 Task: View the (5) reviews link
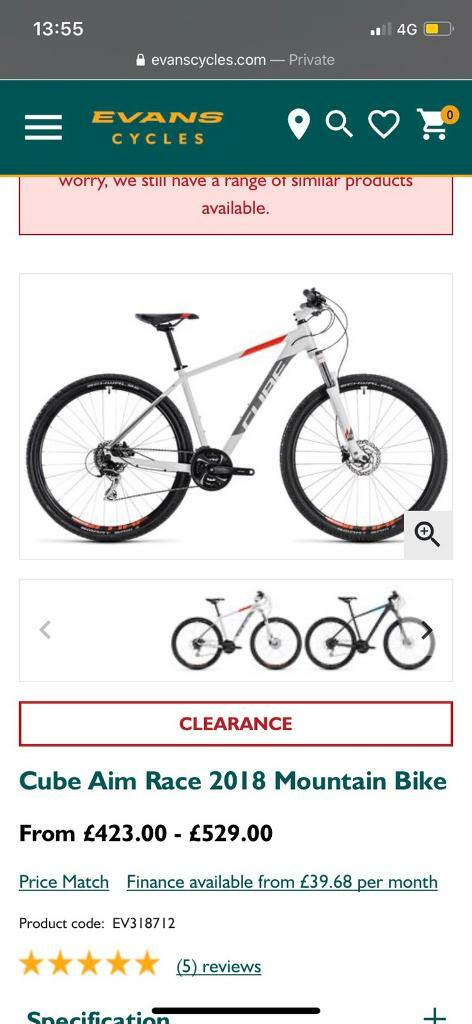point(219,966)
